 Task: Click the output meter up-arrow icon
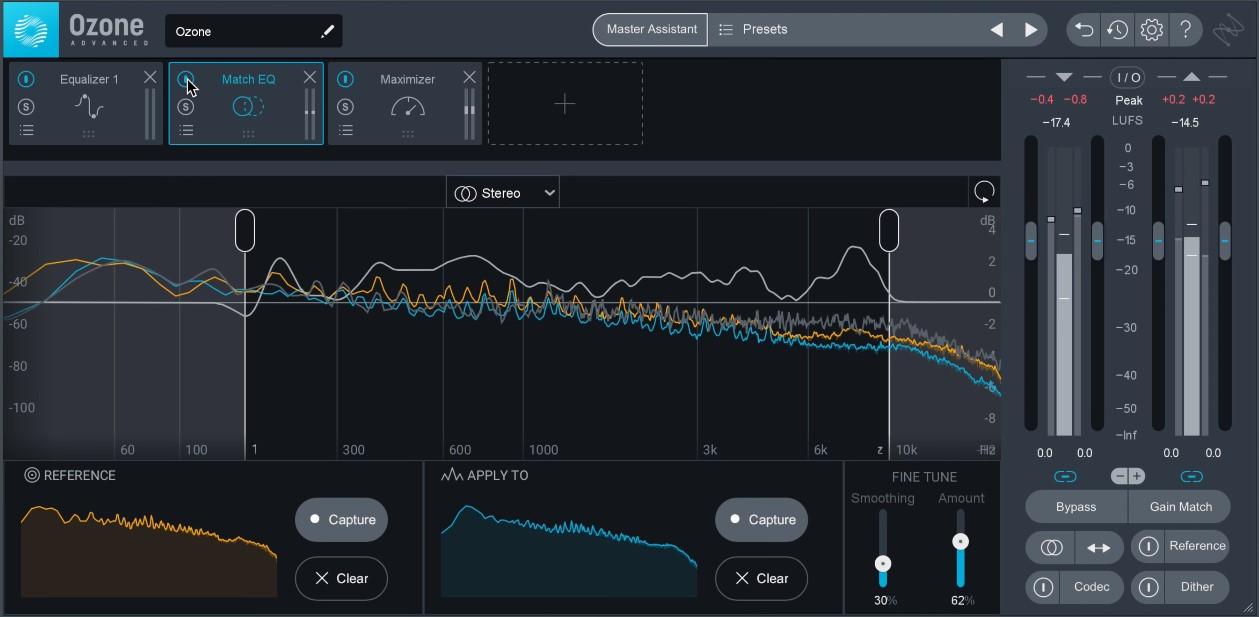(x=1191, y=77)
